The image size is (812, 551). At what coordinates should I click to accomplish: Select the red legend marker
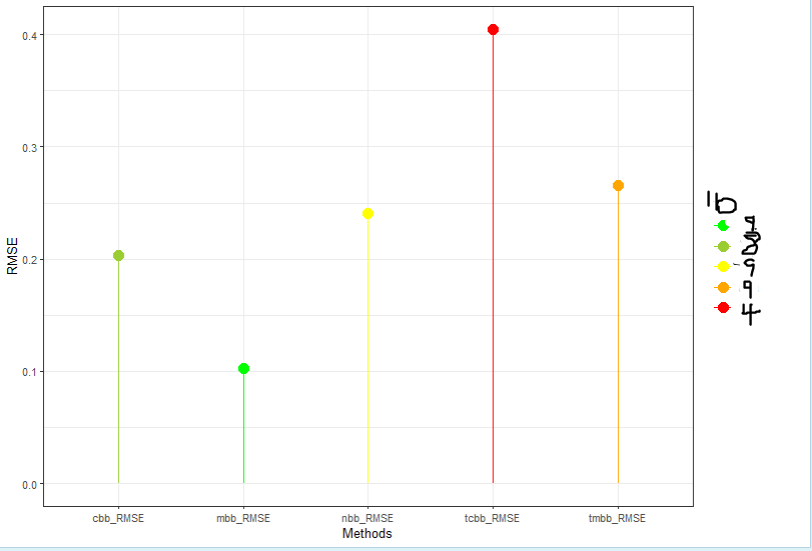[x=722, y=308]
